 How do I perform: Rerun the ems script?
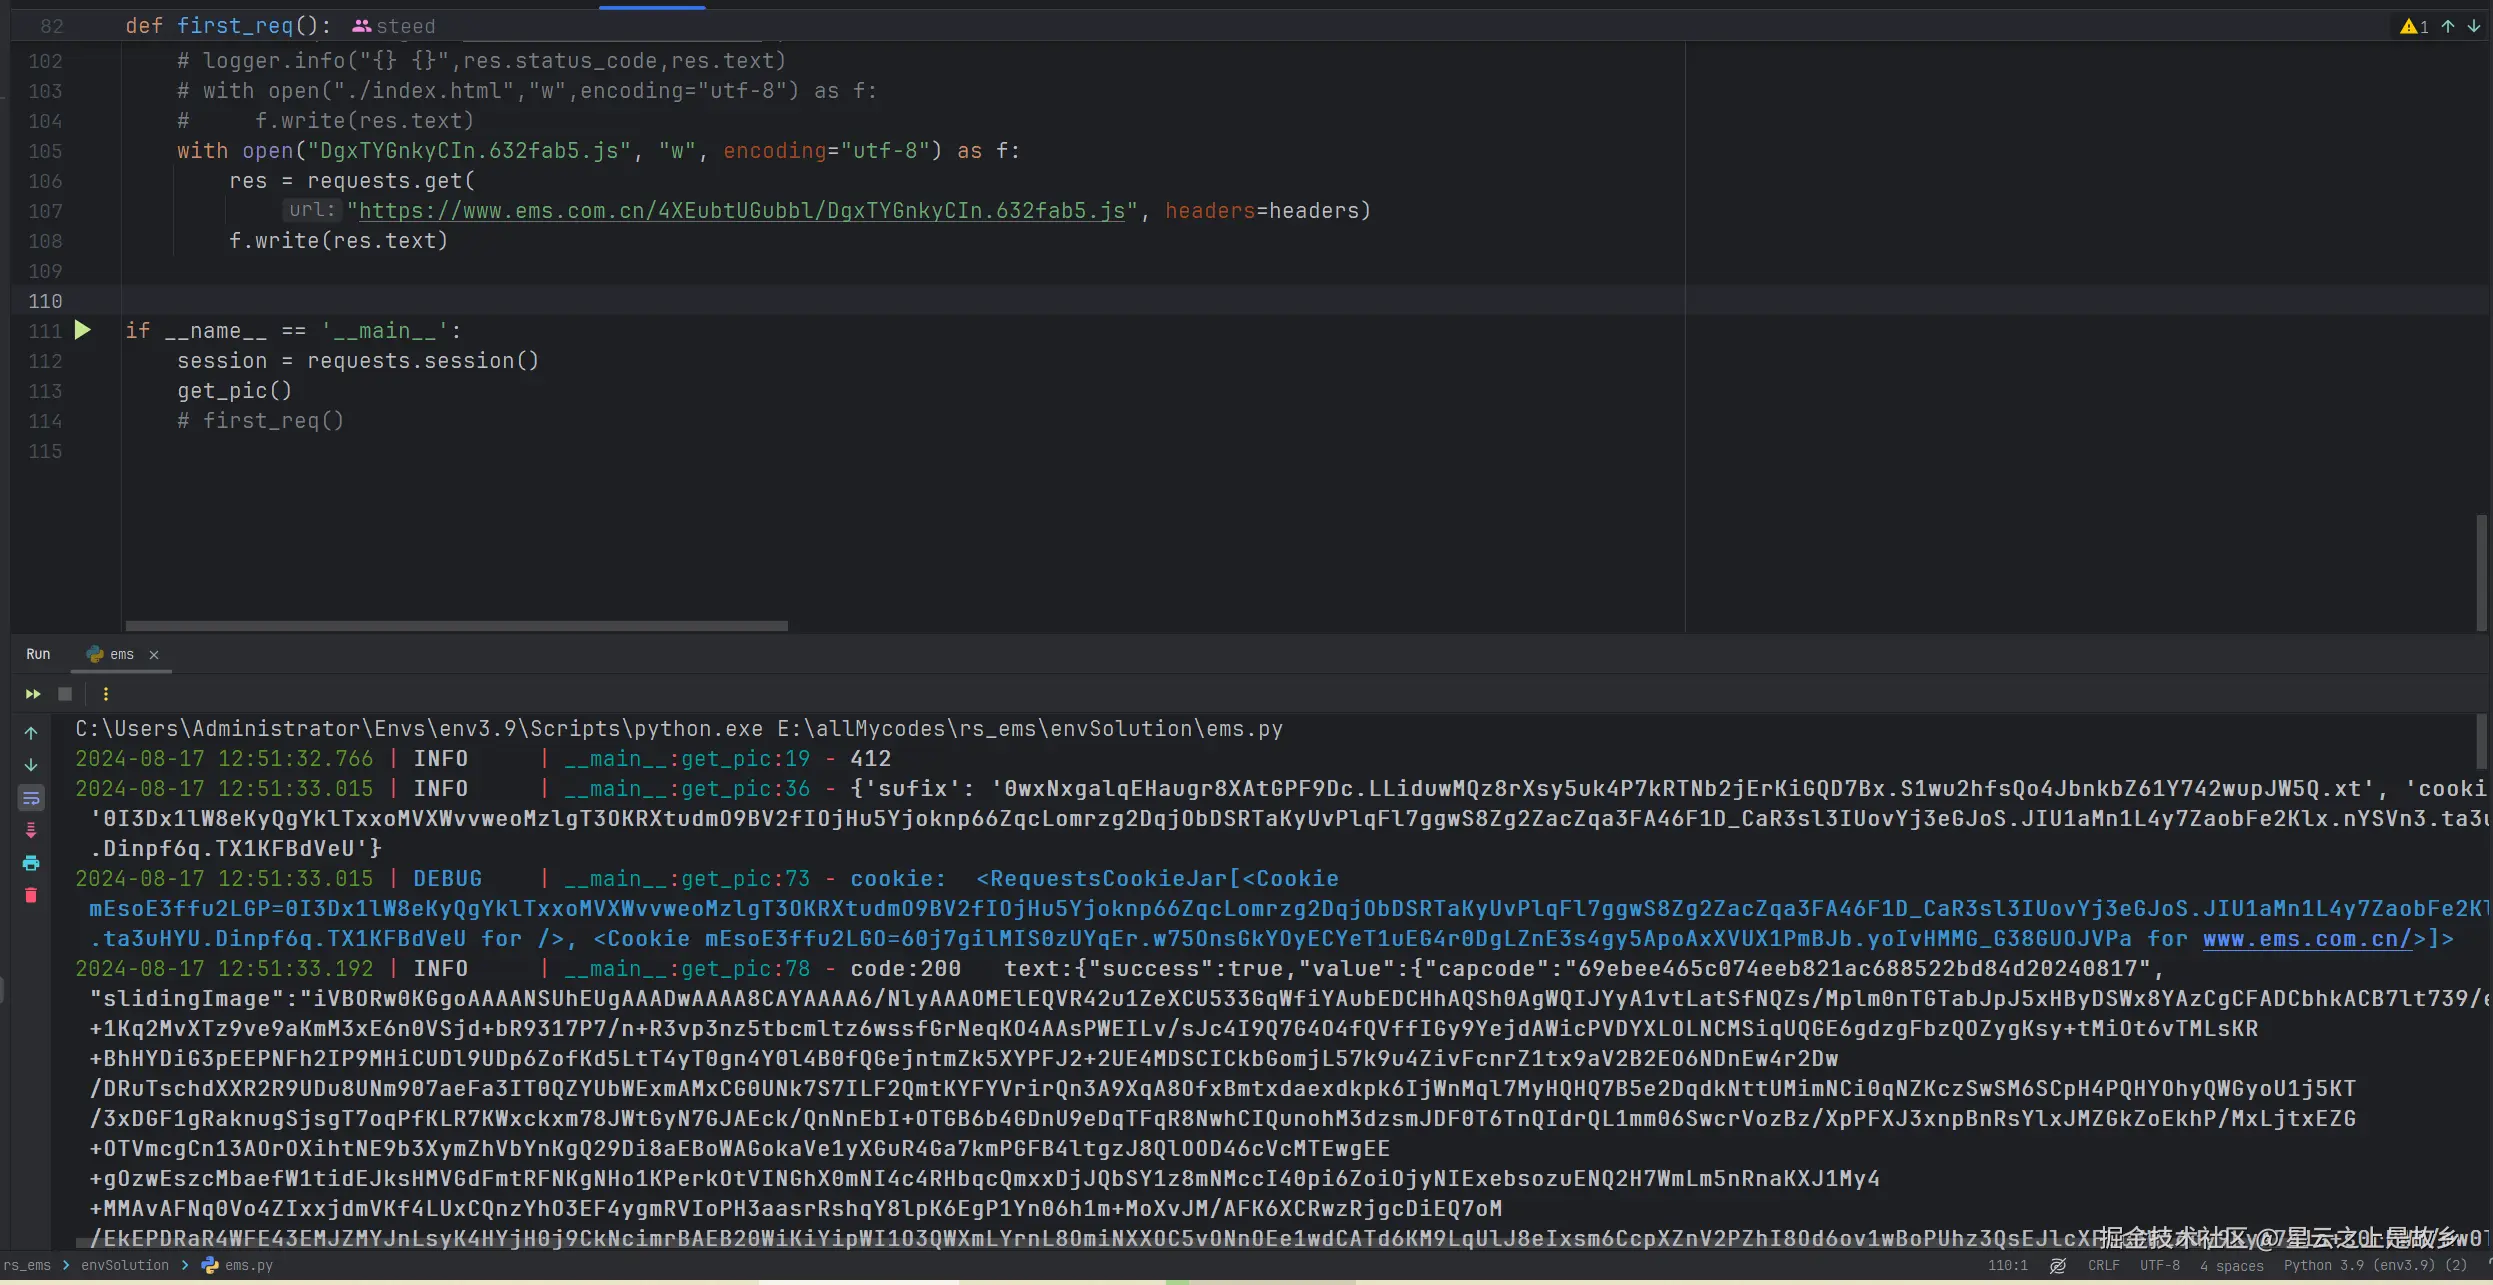pyautogui.click(x=33, y=694)
